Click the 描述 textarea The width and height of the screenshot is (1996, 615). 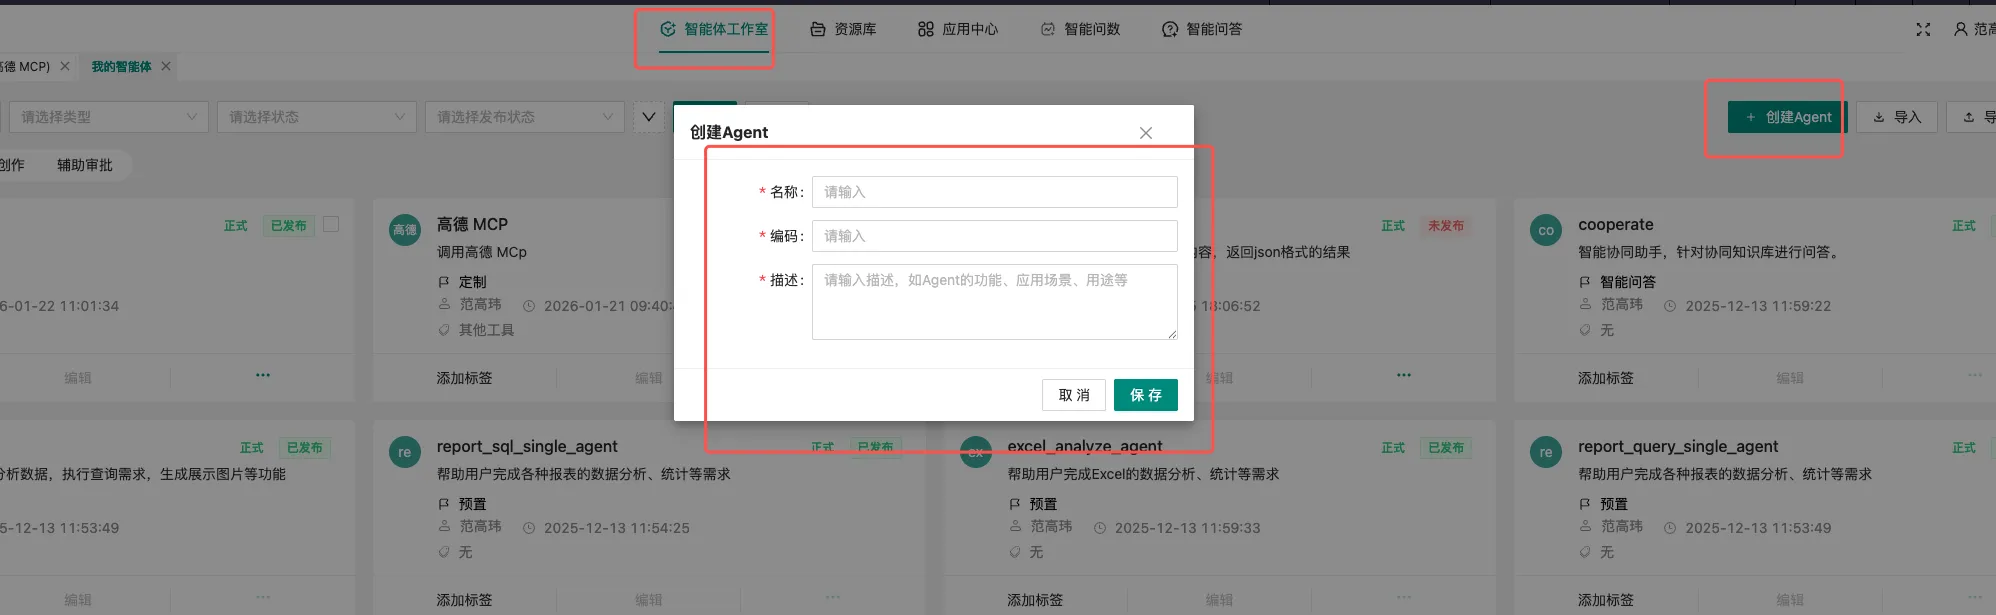point(994,302)
